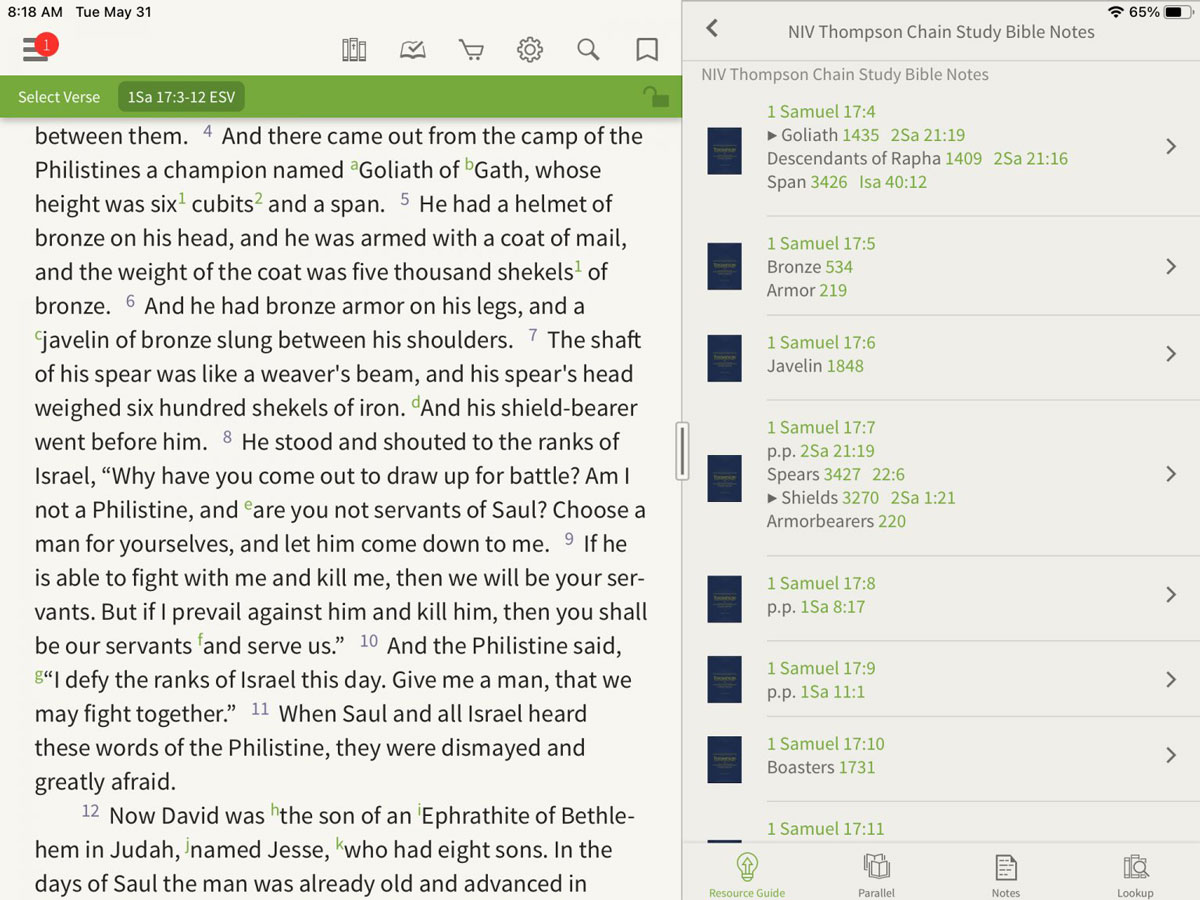This screenshot has height=900, width=1200.
Task: Grab the split-pane divider handle
Action: (683, 450)
